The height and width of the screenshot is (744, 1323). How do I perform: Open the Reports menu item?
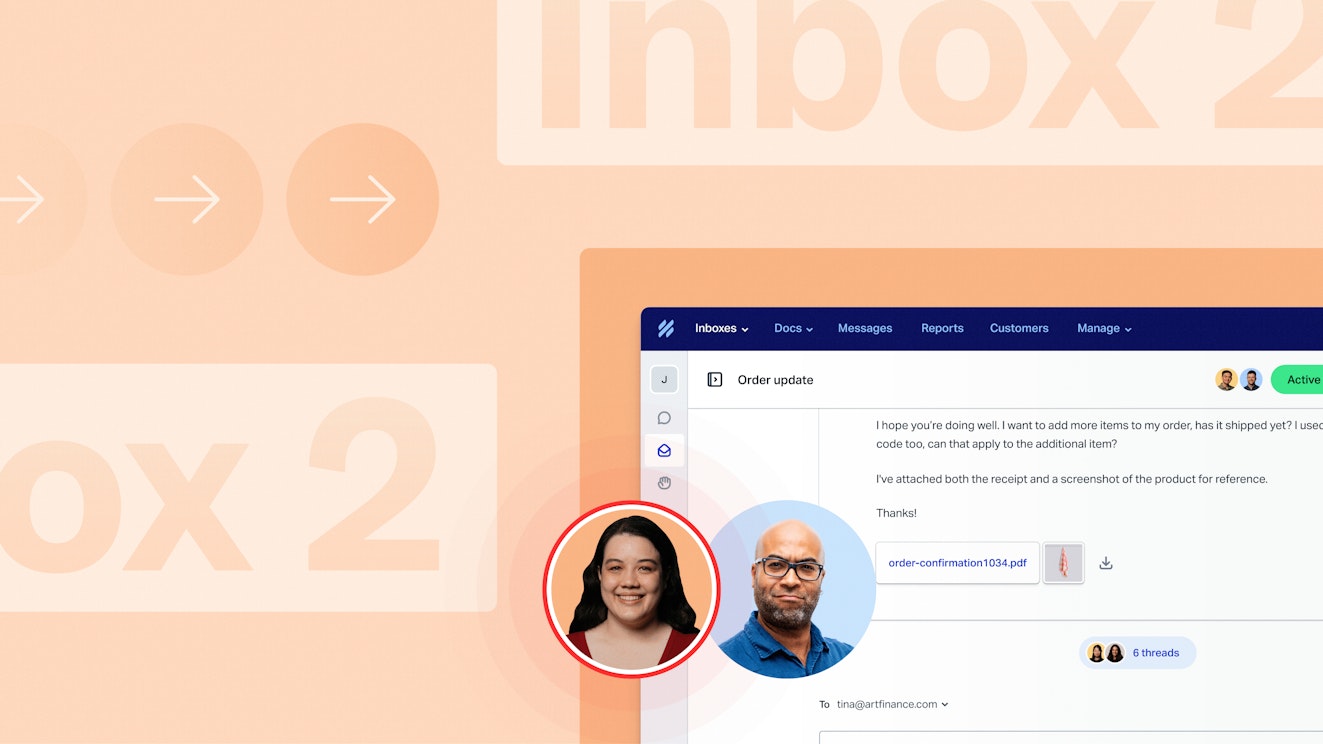tap(942, 328)
